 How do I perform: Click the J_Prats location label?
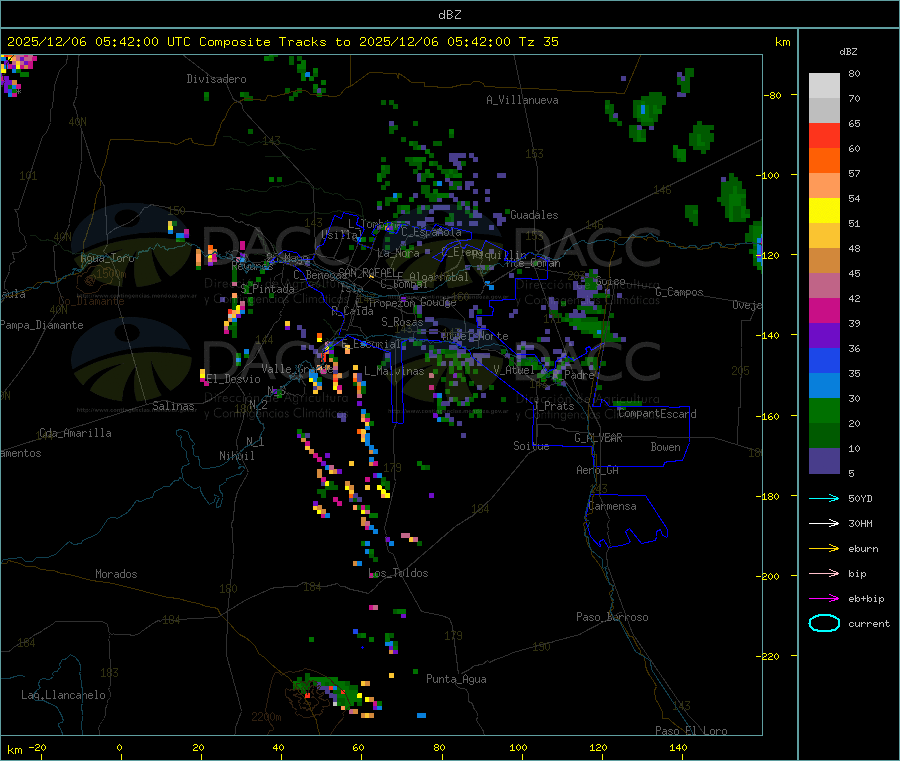point(553,406)
